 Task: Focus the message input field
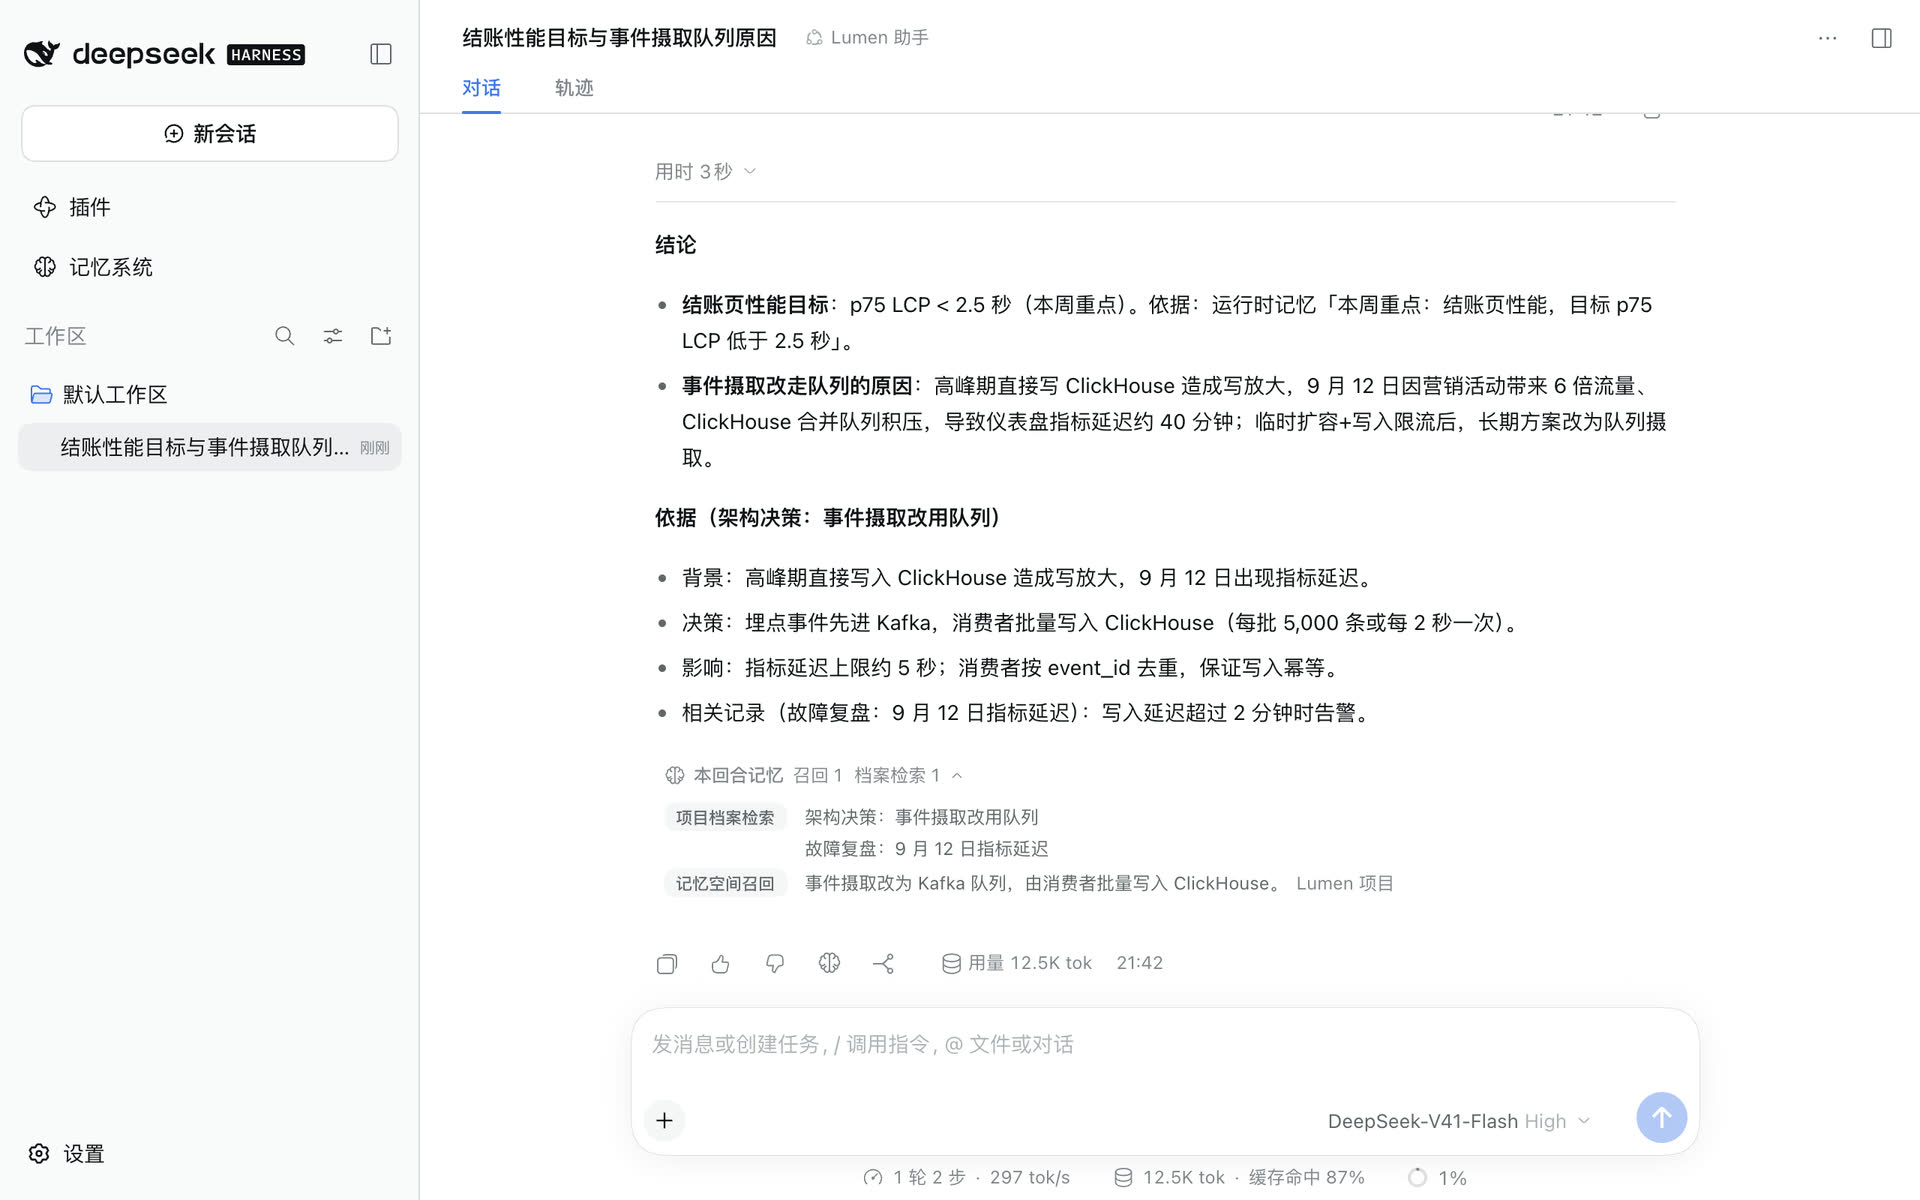(x=1164, y=1045)
